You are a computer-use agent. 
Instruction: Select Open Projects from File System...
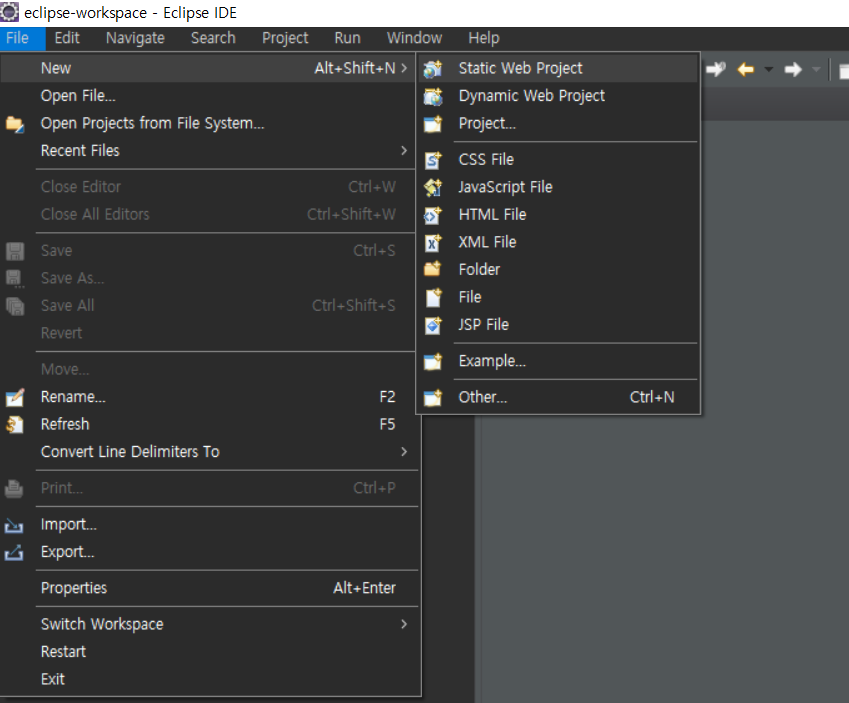click(208, 123)
